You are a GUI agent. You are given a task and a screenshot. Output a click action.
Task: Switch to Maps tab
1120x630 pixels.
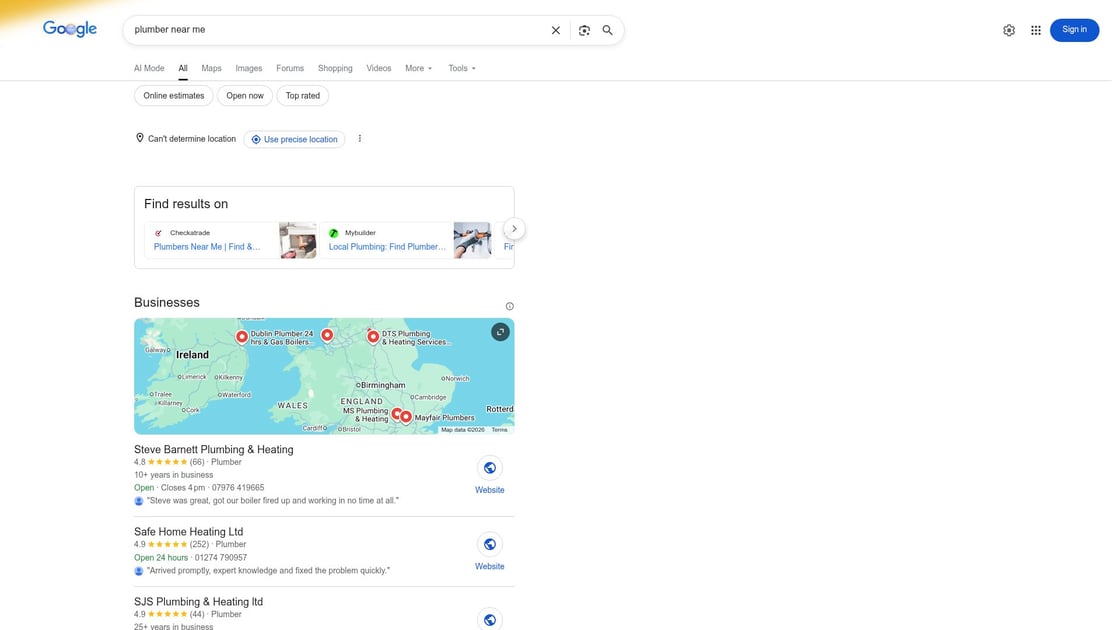tap(211, 69)
